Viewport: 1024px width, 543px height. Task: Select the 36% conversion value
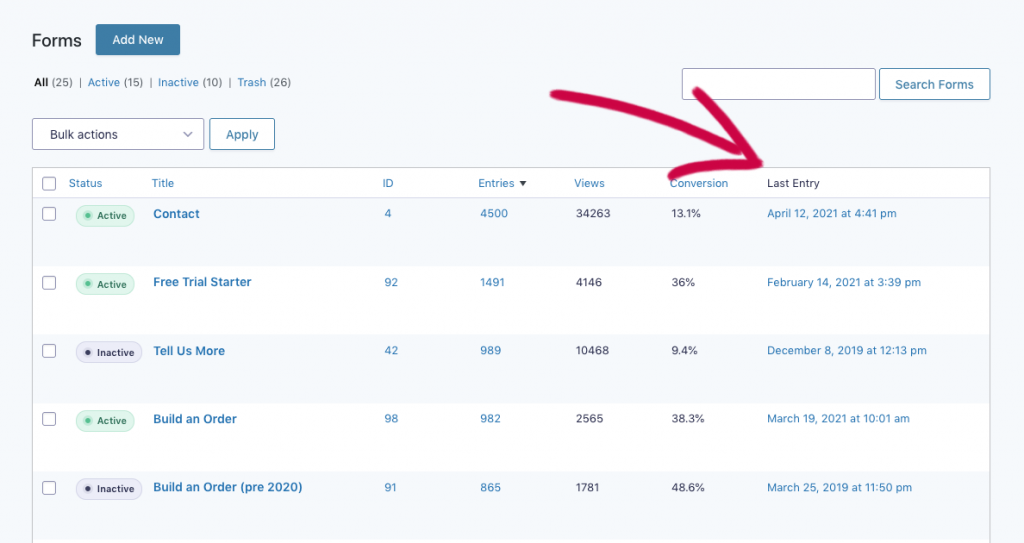683,282
